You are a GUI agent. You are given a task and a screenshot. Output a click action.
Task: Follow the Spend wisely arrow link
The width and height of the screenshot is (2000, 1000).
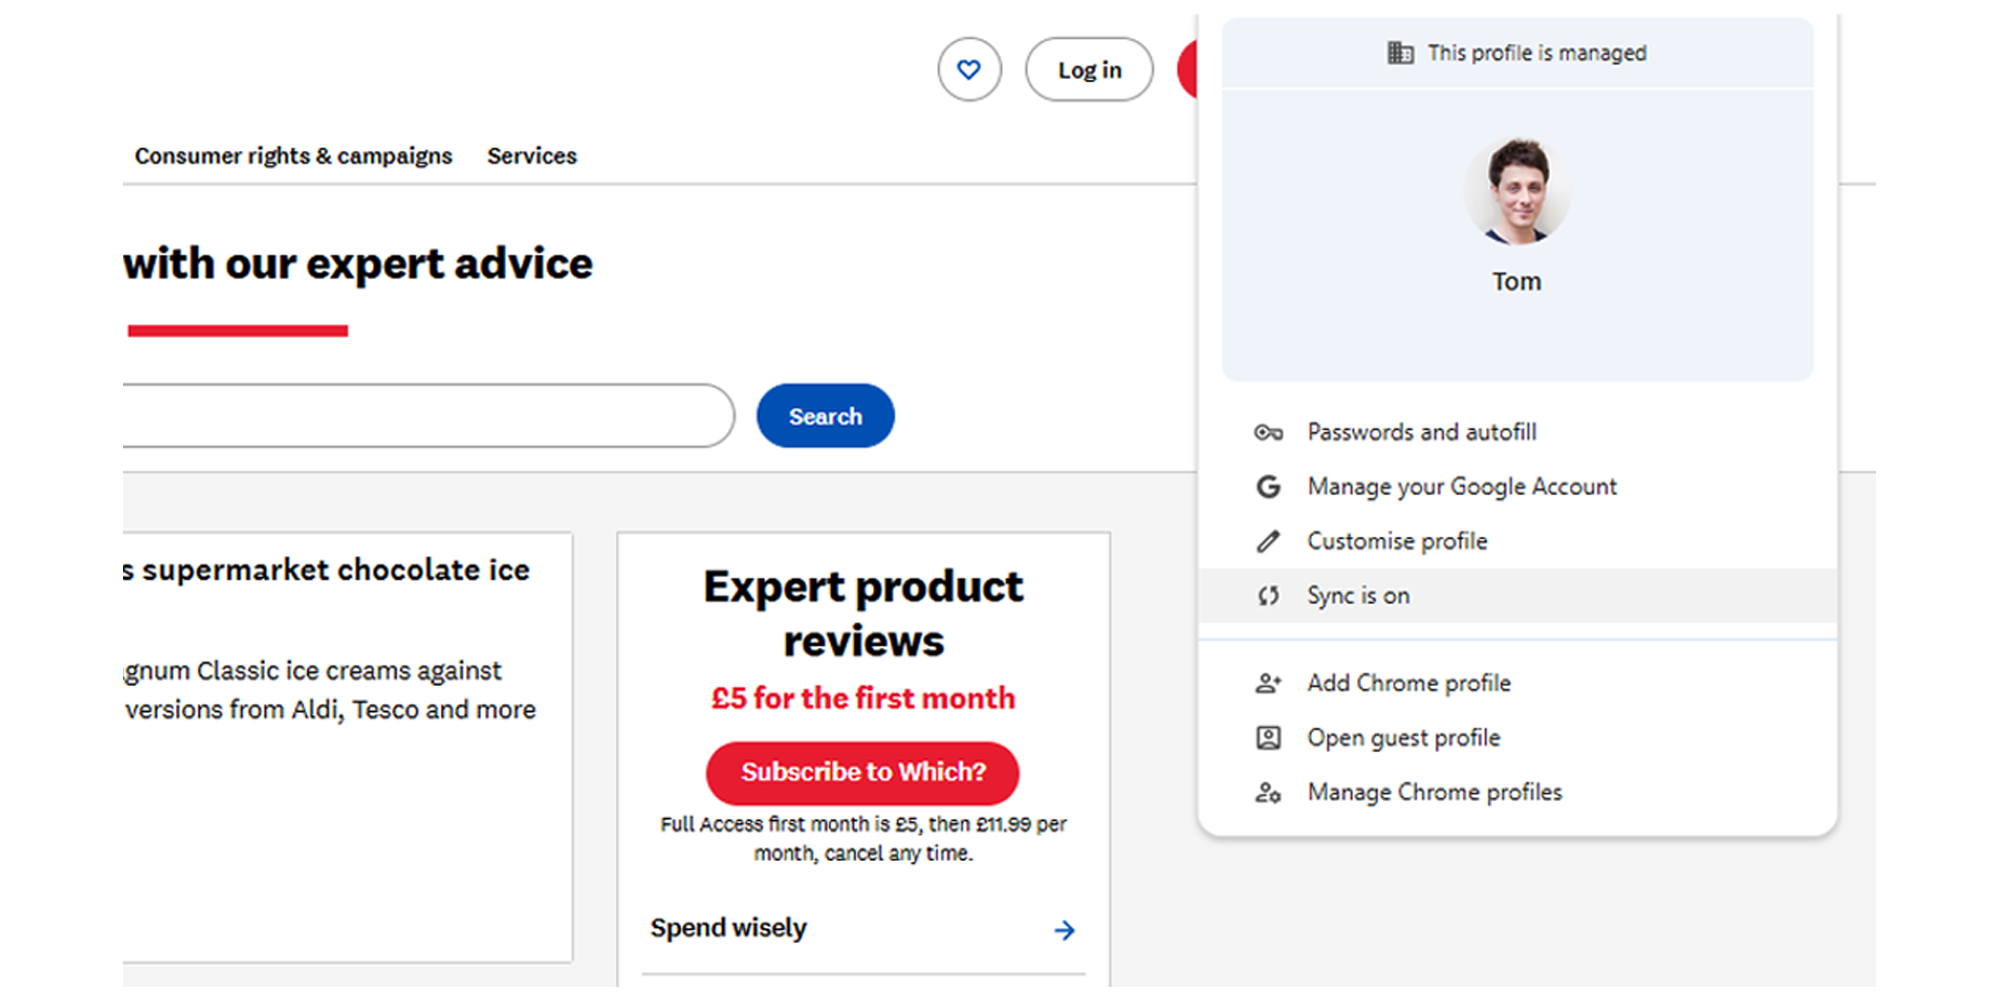tap(1064, 930)
